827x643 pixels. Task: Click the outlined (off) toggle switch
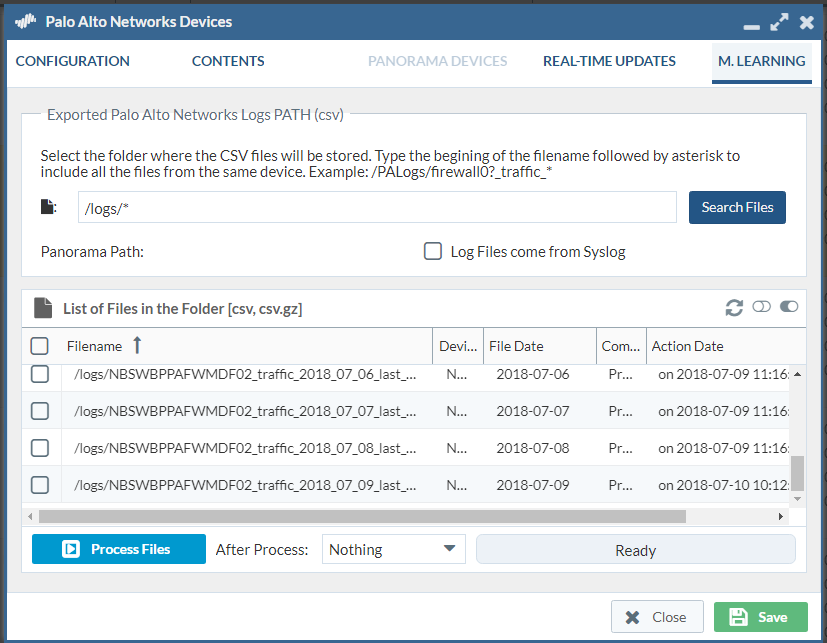[x=762, y=307]
